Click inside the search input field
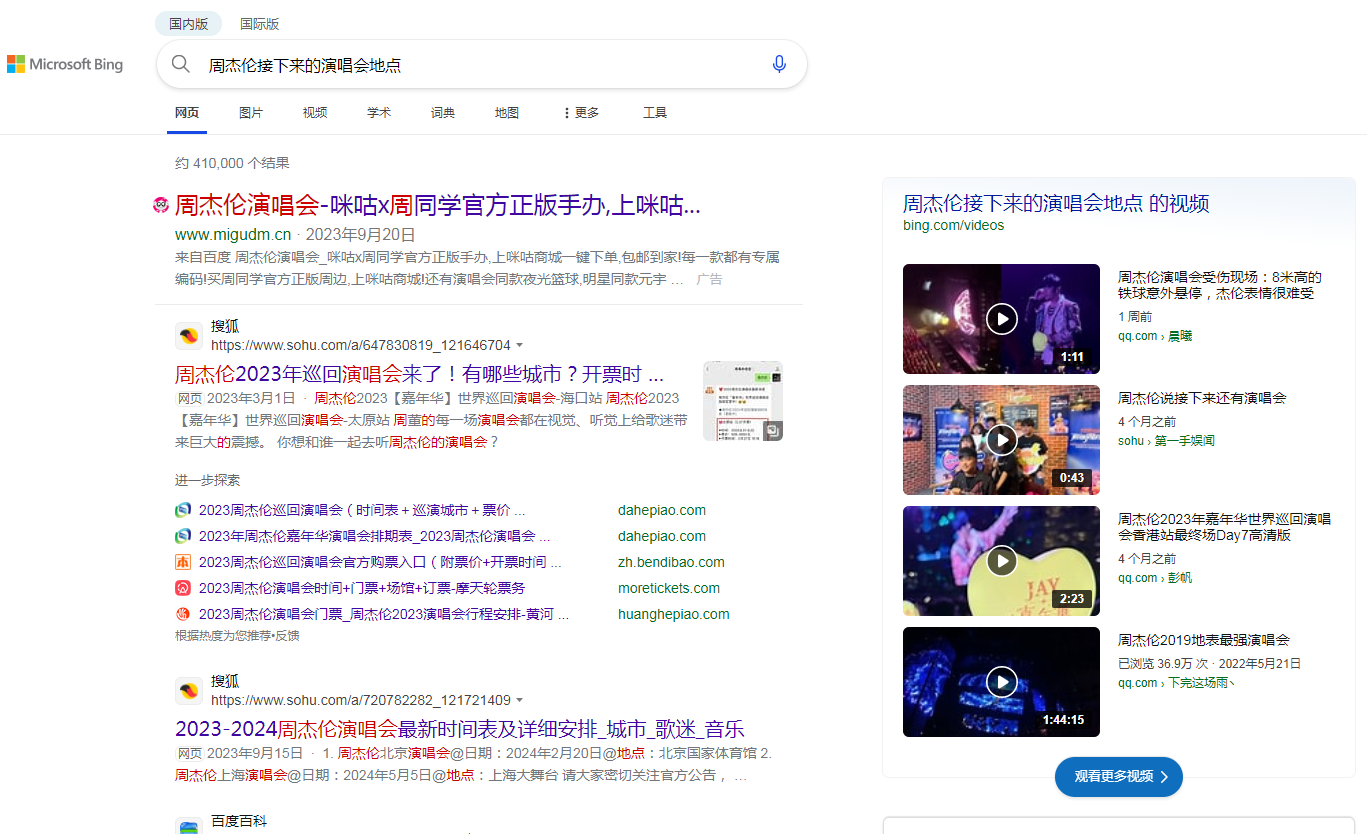 pyautogui.click(x=450, y=63)
